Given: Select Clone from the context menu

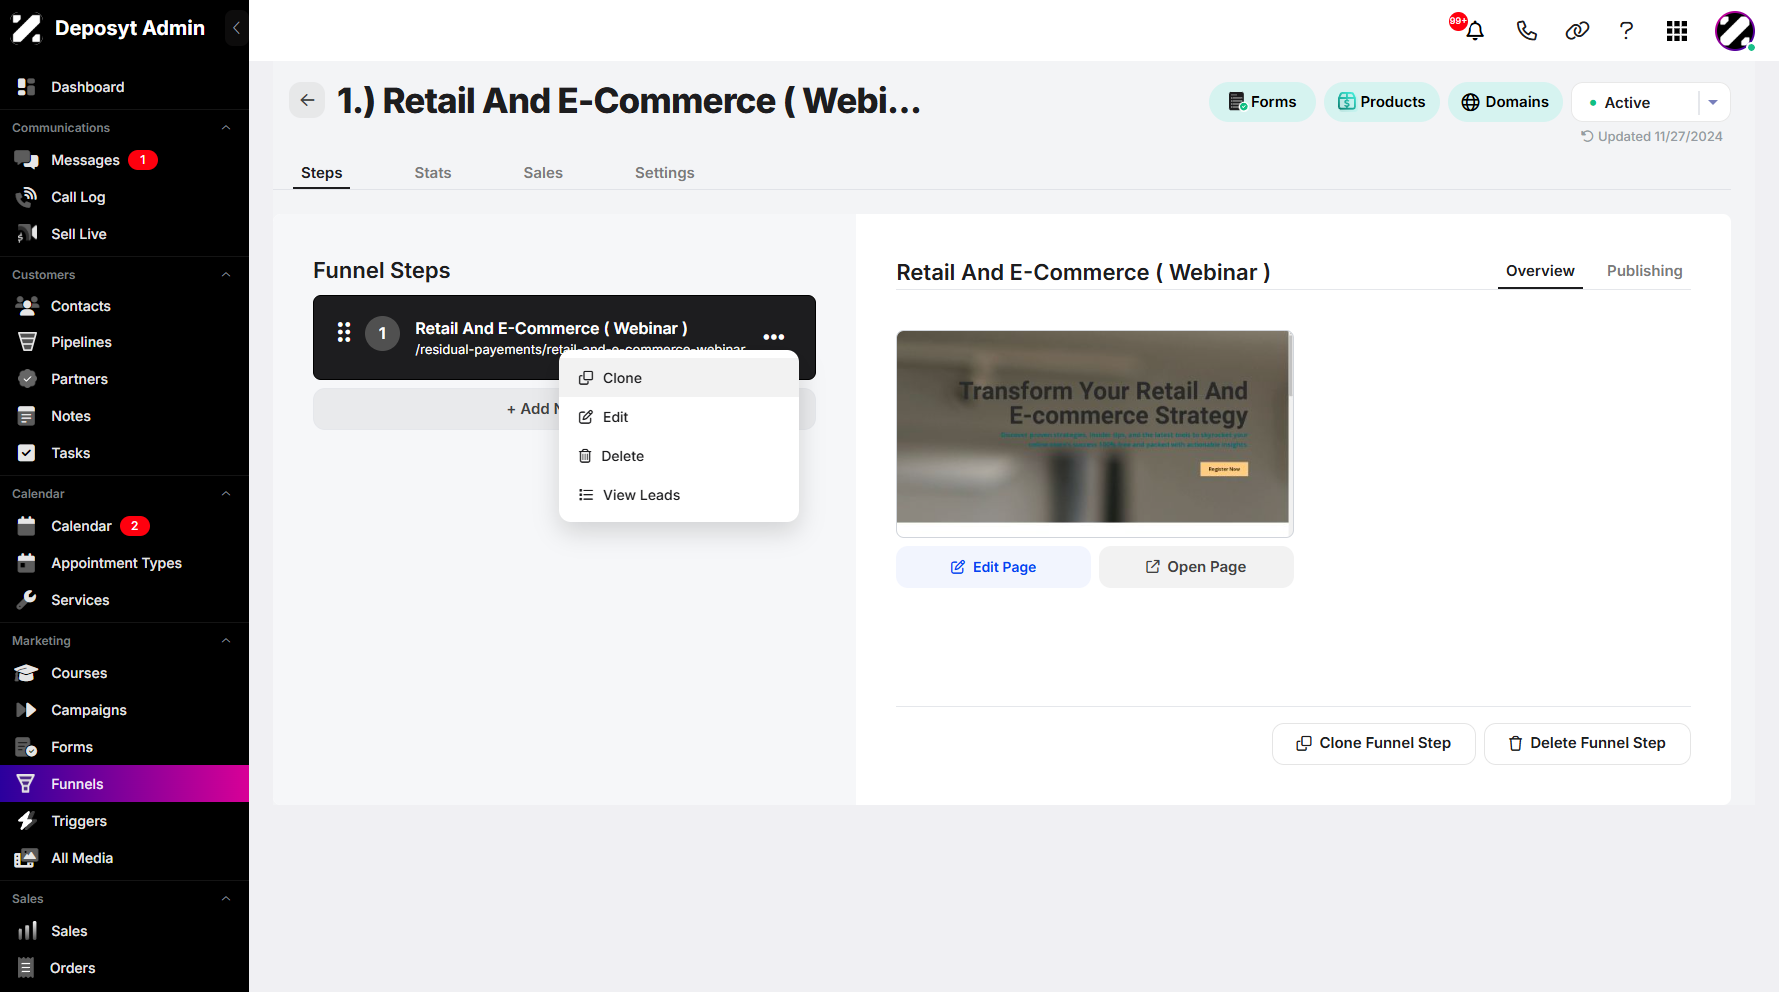Looking at the screenshot, I should (679, 378).
